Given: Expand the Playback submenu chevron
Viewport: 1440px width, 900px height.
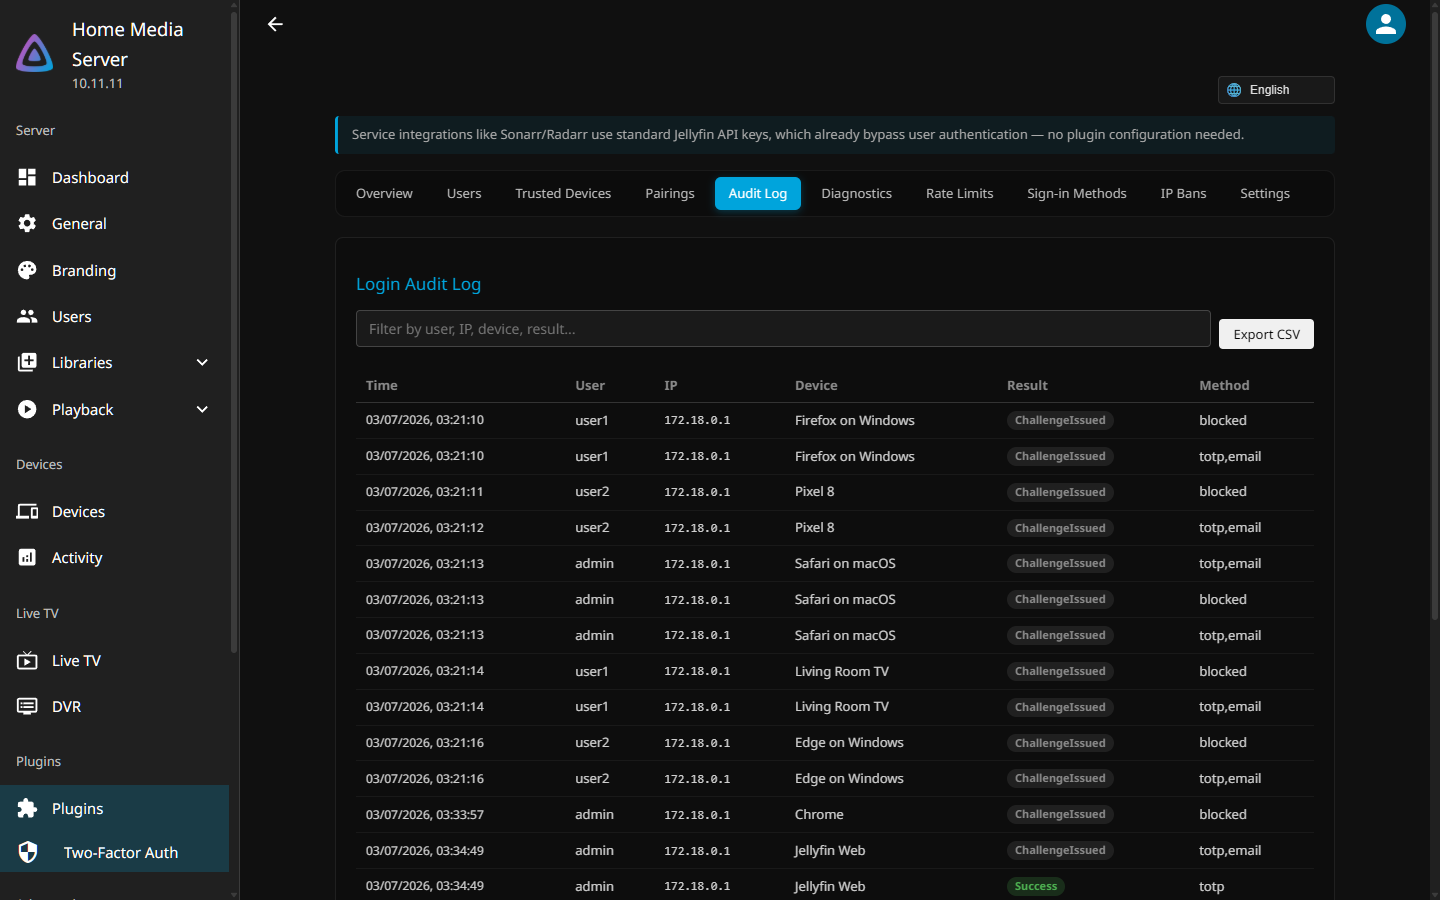Looking at the screenshot, I should click(x=202, y=409).
